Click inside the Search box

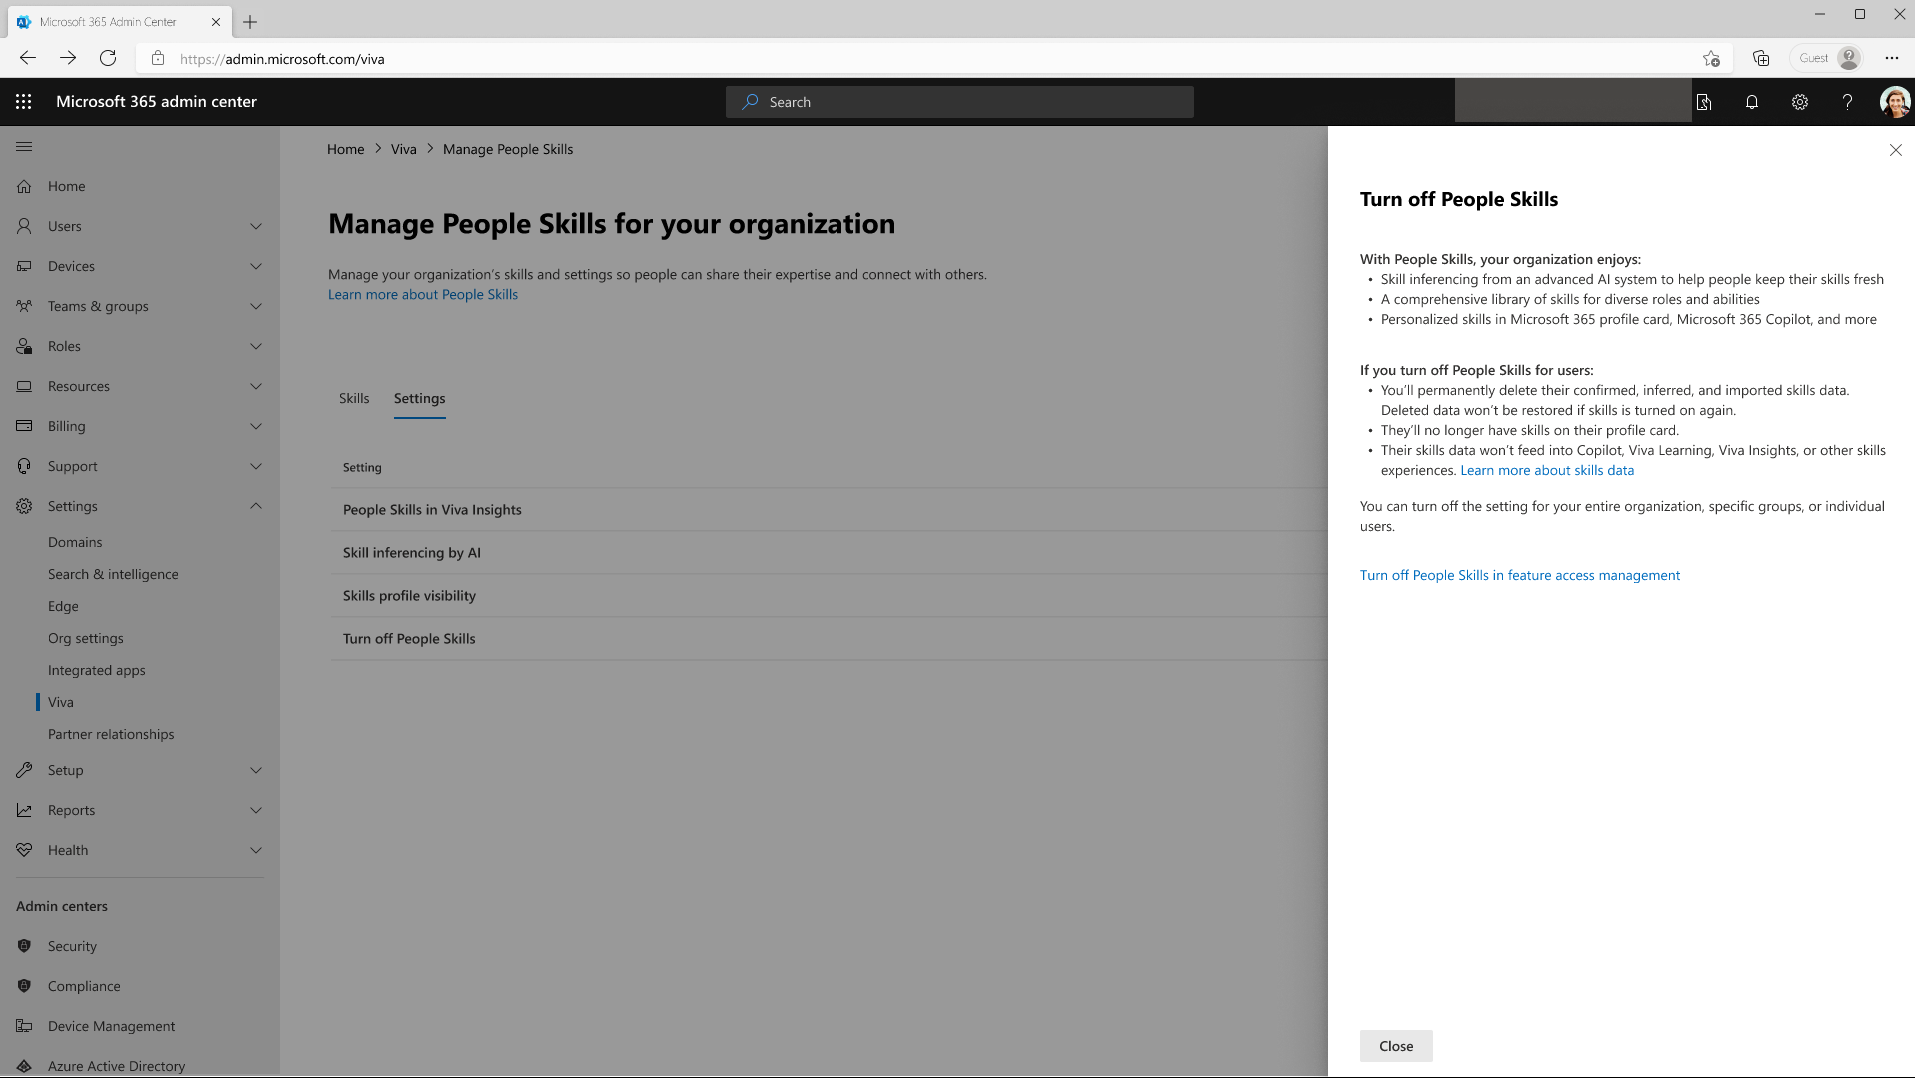[959, 101]
